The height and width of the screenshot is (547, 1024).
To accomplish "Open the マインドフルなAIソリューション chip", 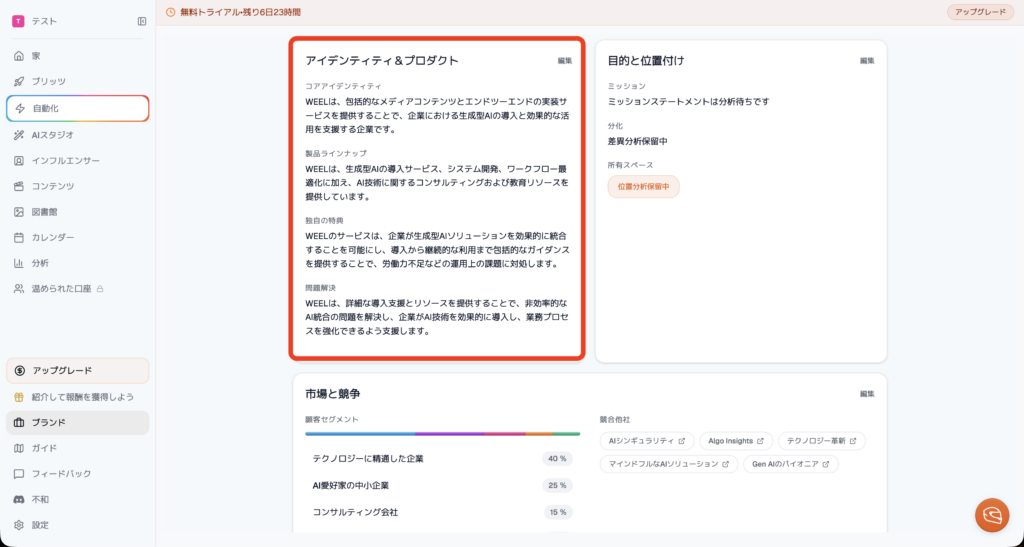I will [669, 464].
